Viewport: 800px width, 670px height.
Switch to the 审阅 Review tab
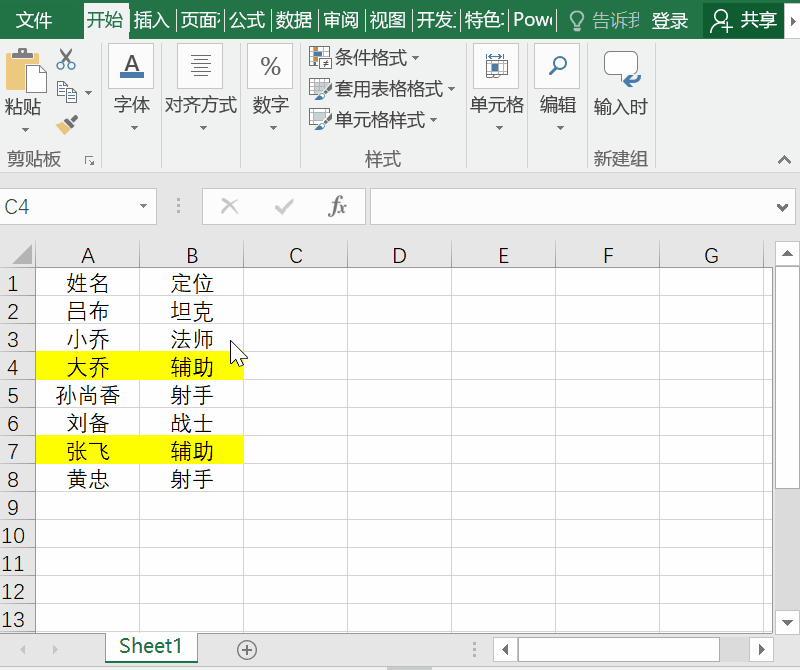click(341, 20)
